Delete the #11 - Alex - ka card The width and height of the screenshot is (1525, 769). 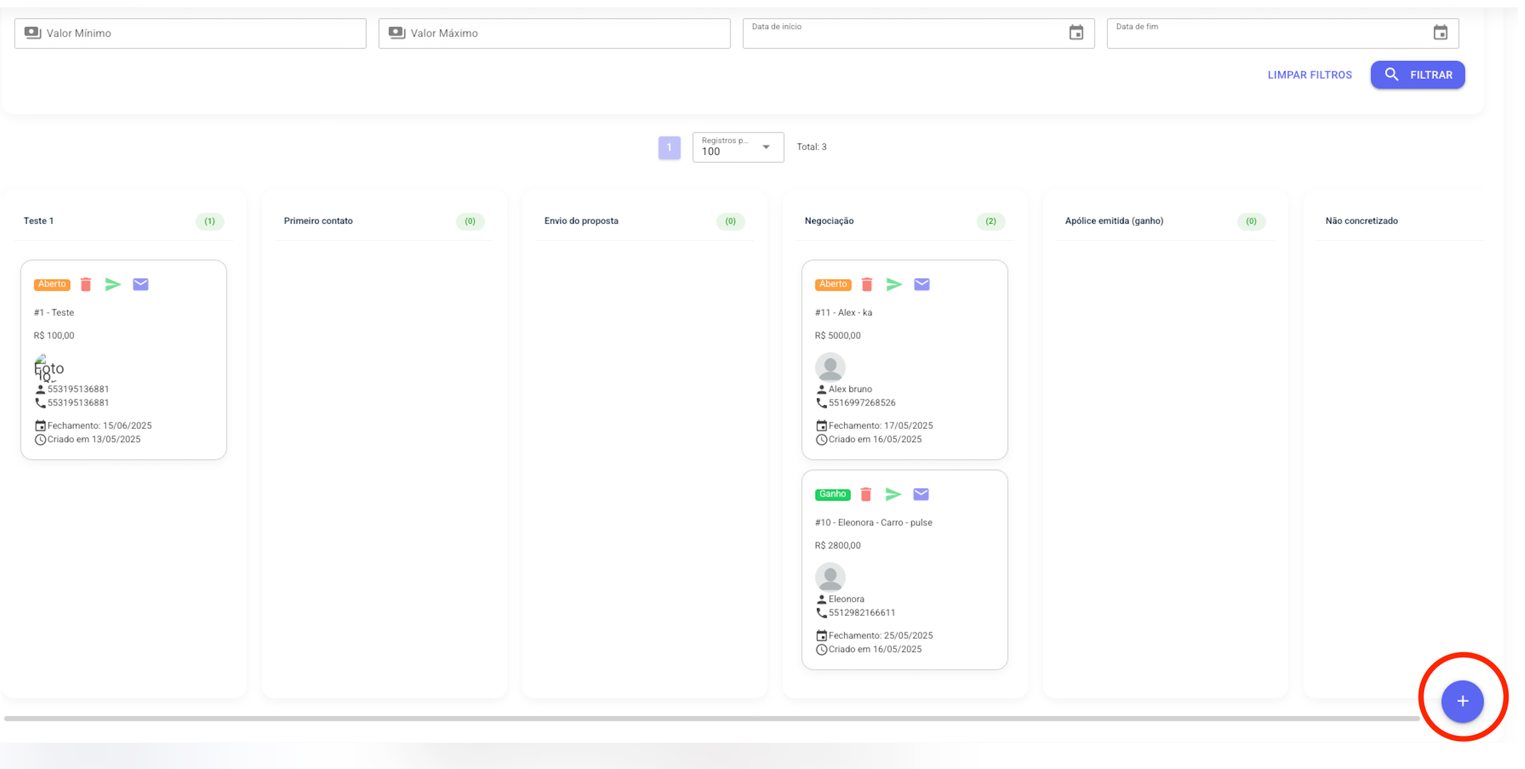pos(867,285)
